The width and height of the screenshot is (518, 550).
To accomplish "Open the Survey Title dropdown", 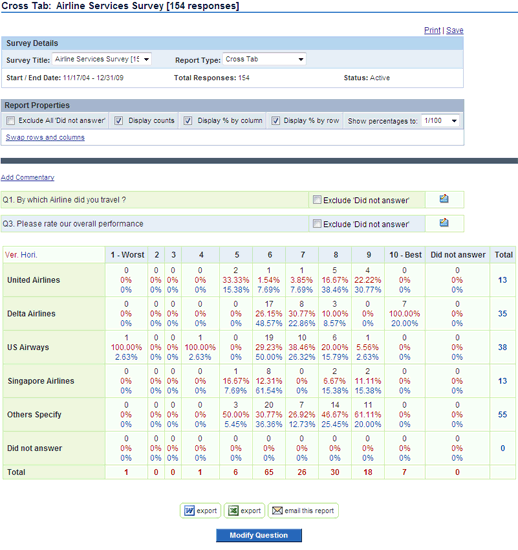I will 102,59.
